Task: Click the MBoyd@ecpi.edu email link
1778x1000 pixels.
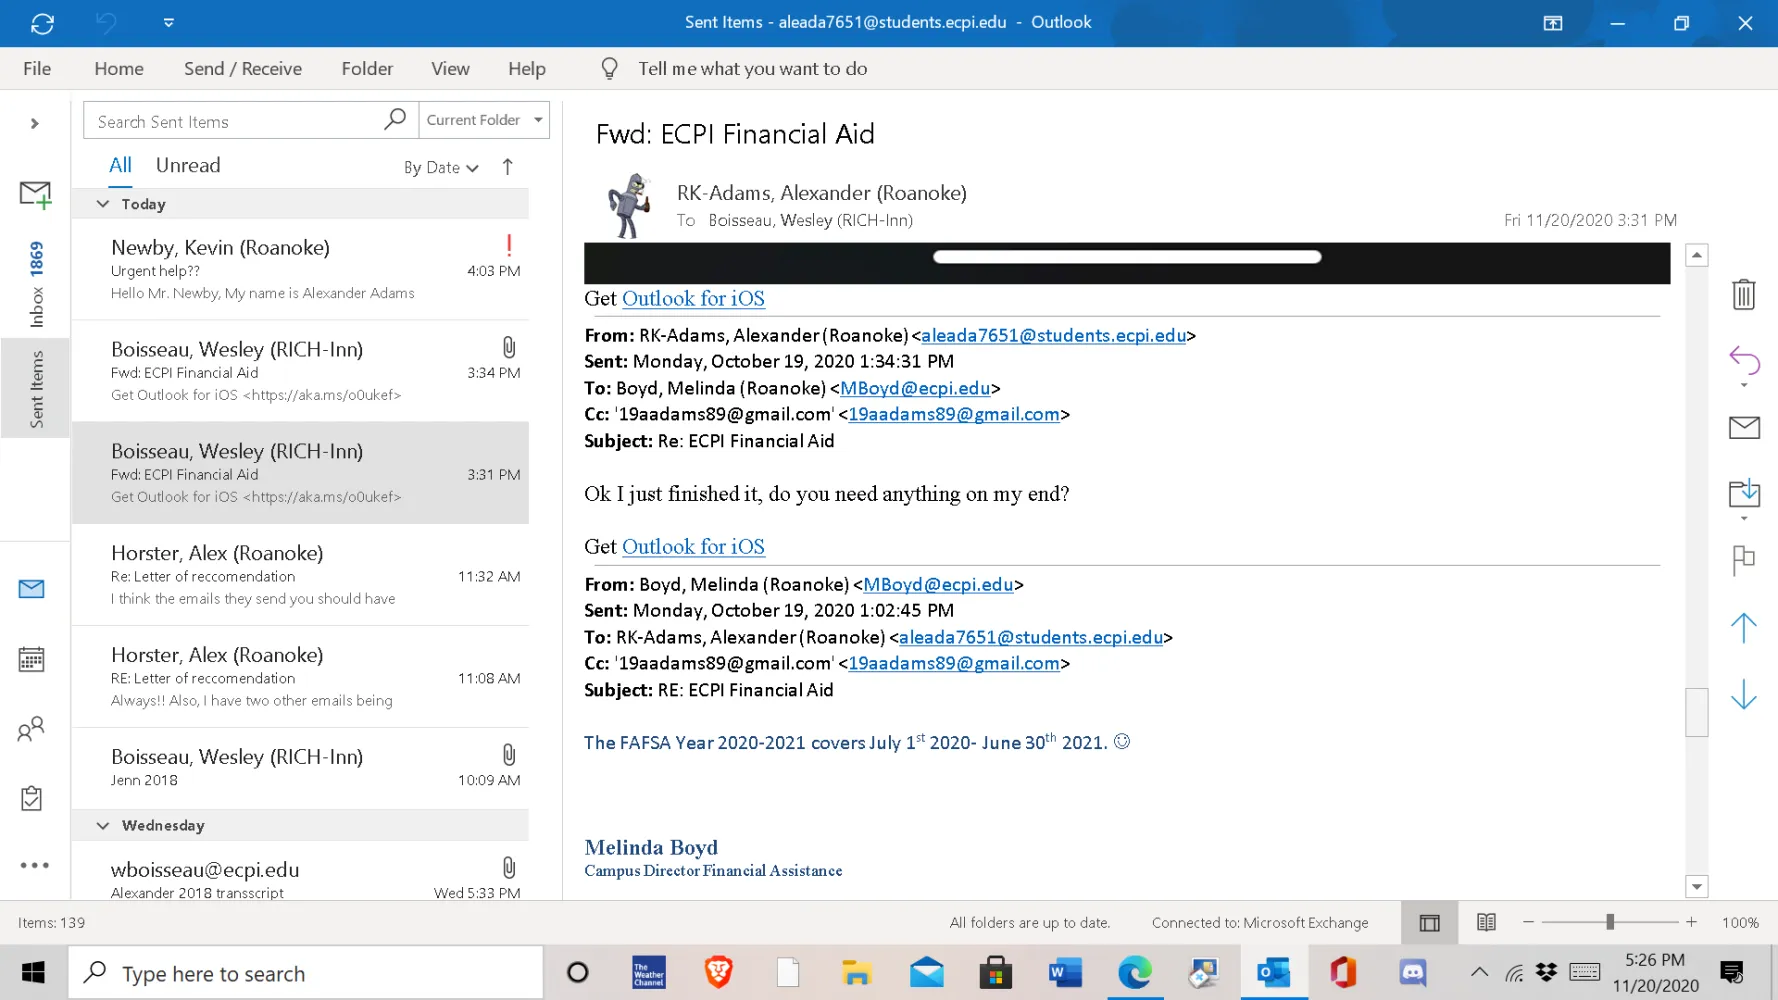Action: coord(915,388)
